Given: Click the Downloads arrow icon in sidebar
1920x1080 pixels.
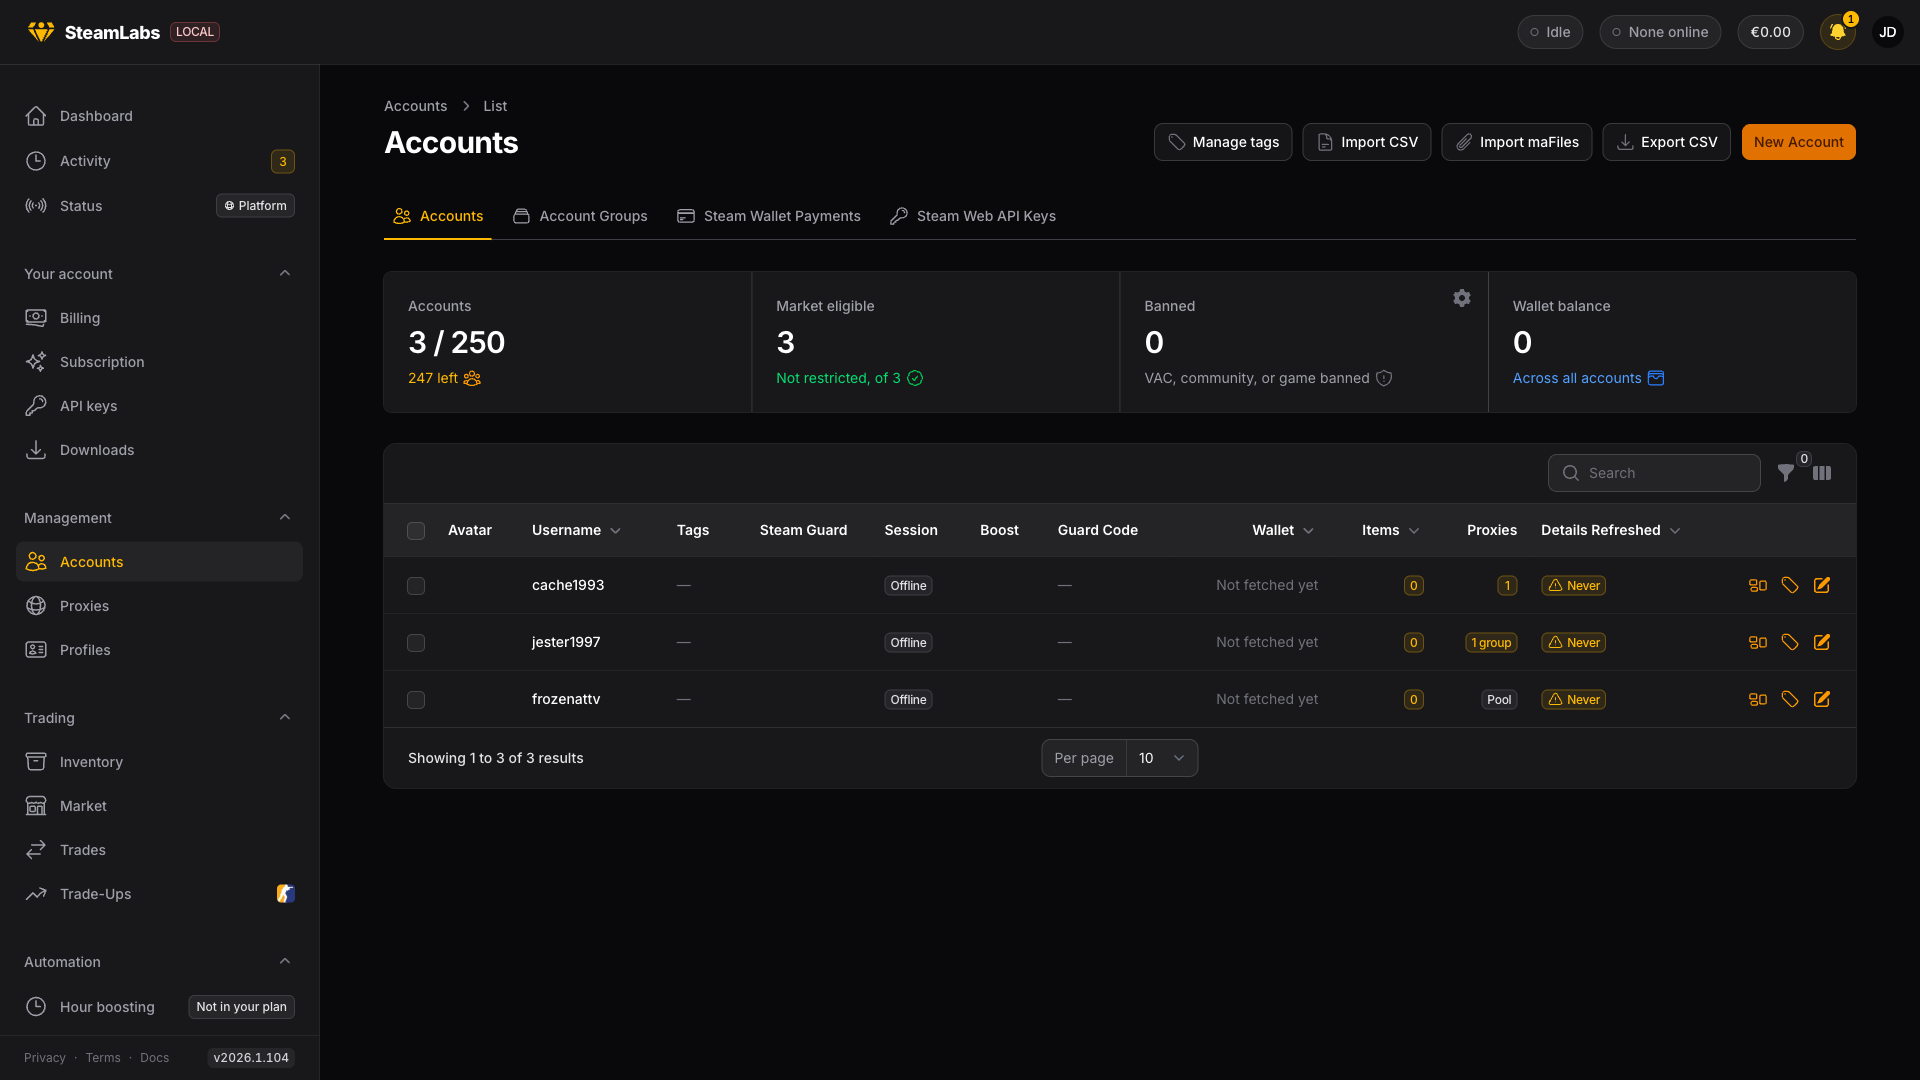Looking at the screenshot, I should coord(36,450).
